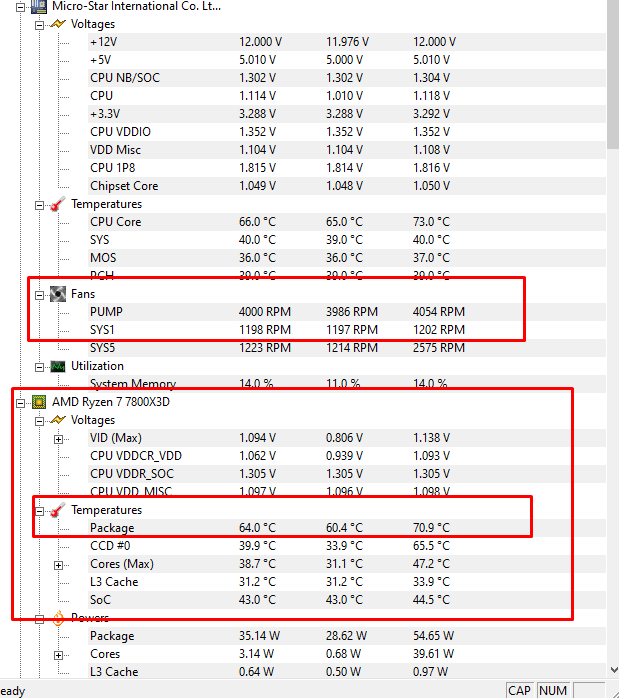Viewport: 619px width, 698px height.
Task: Select the PUMP fan row
Action: tap(347, 312)
